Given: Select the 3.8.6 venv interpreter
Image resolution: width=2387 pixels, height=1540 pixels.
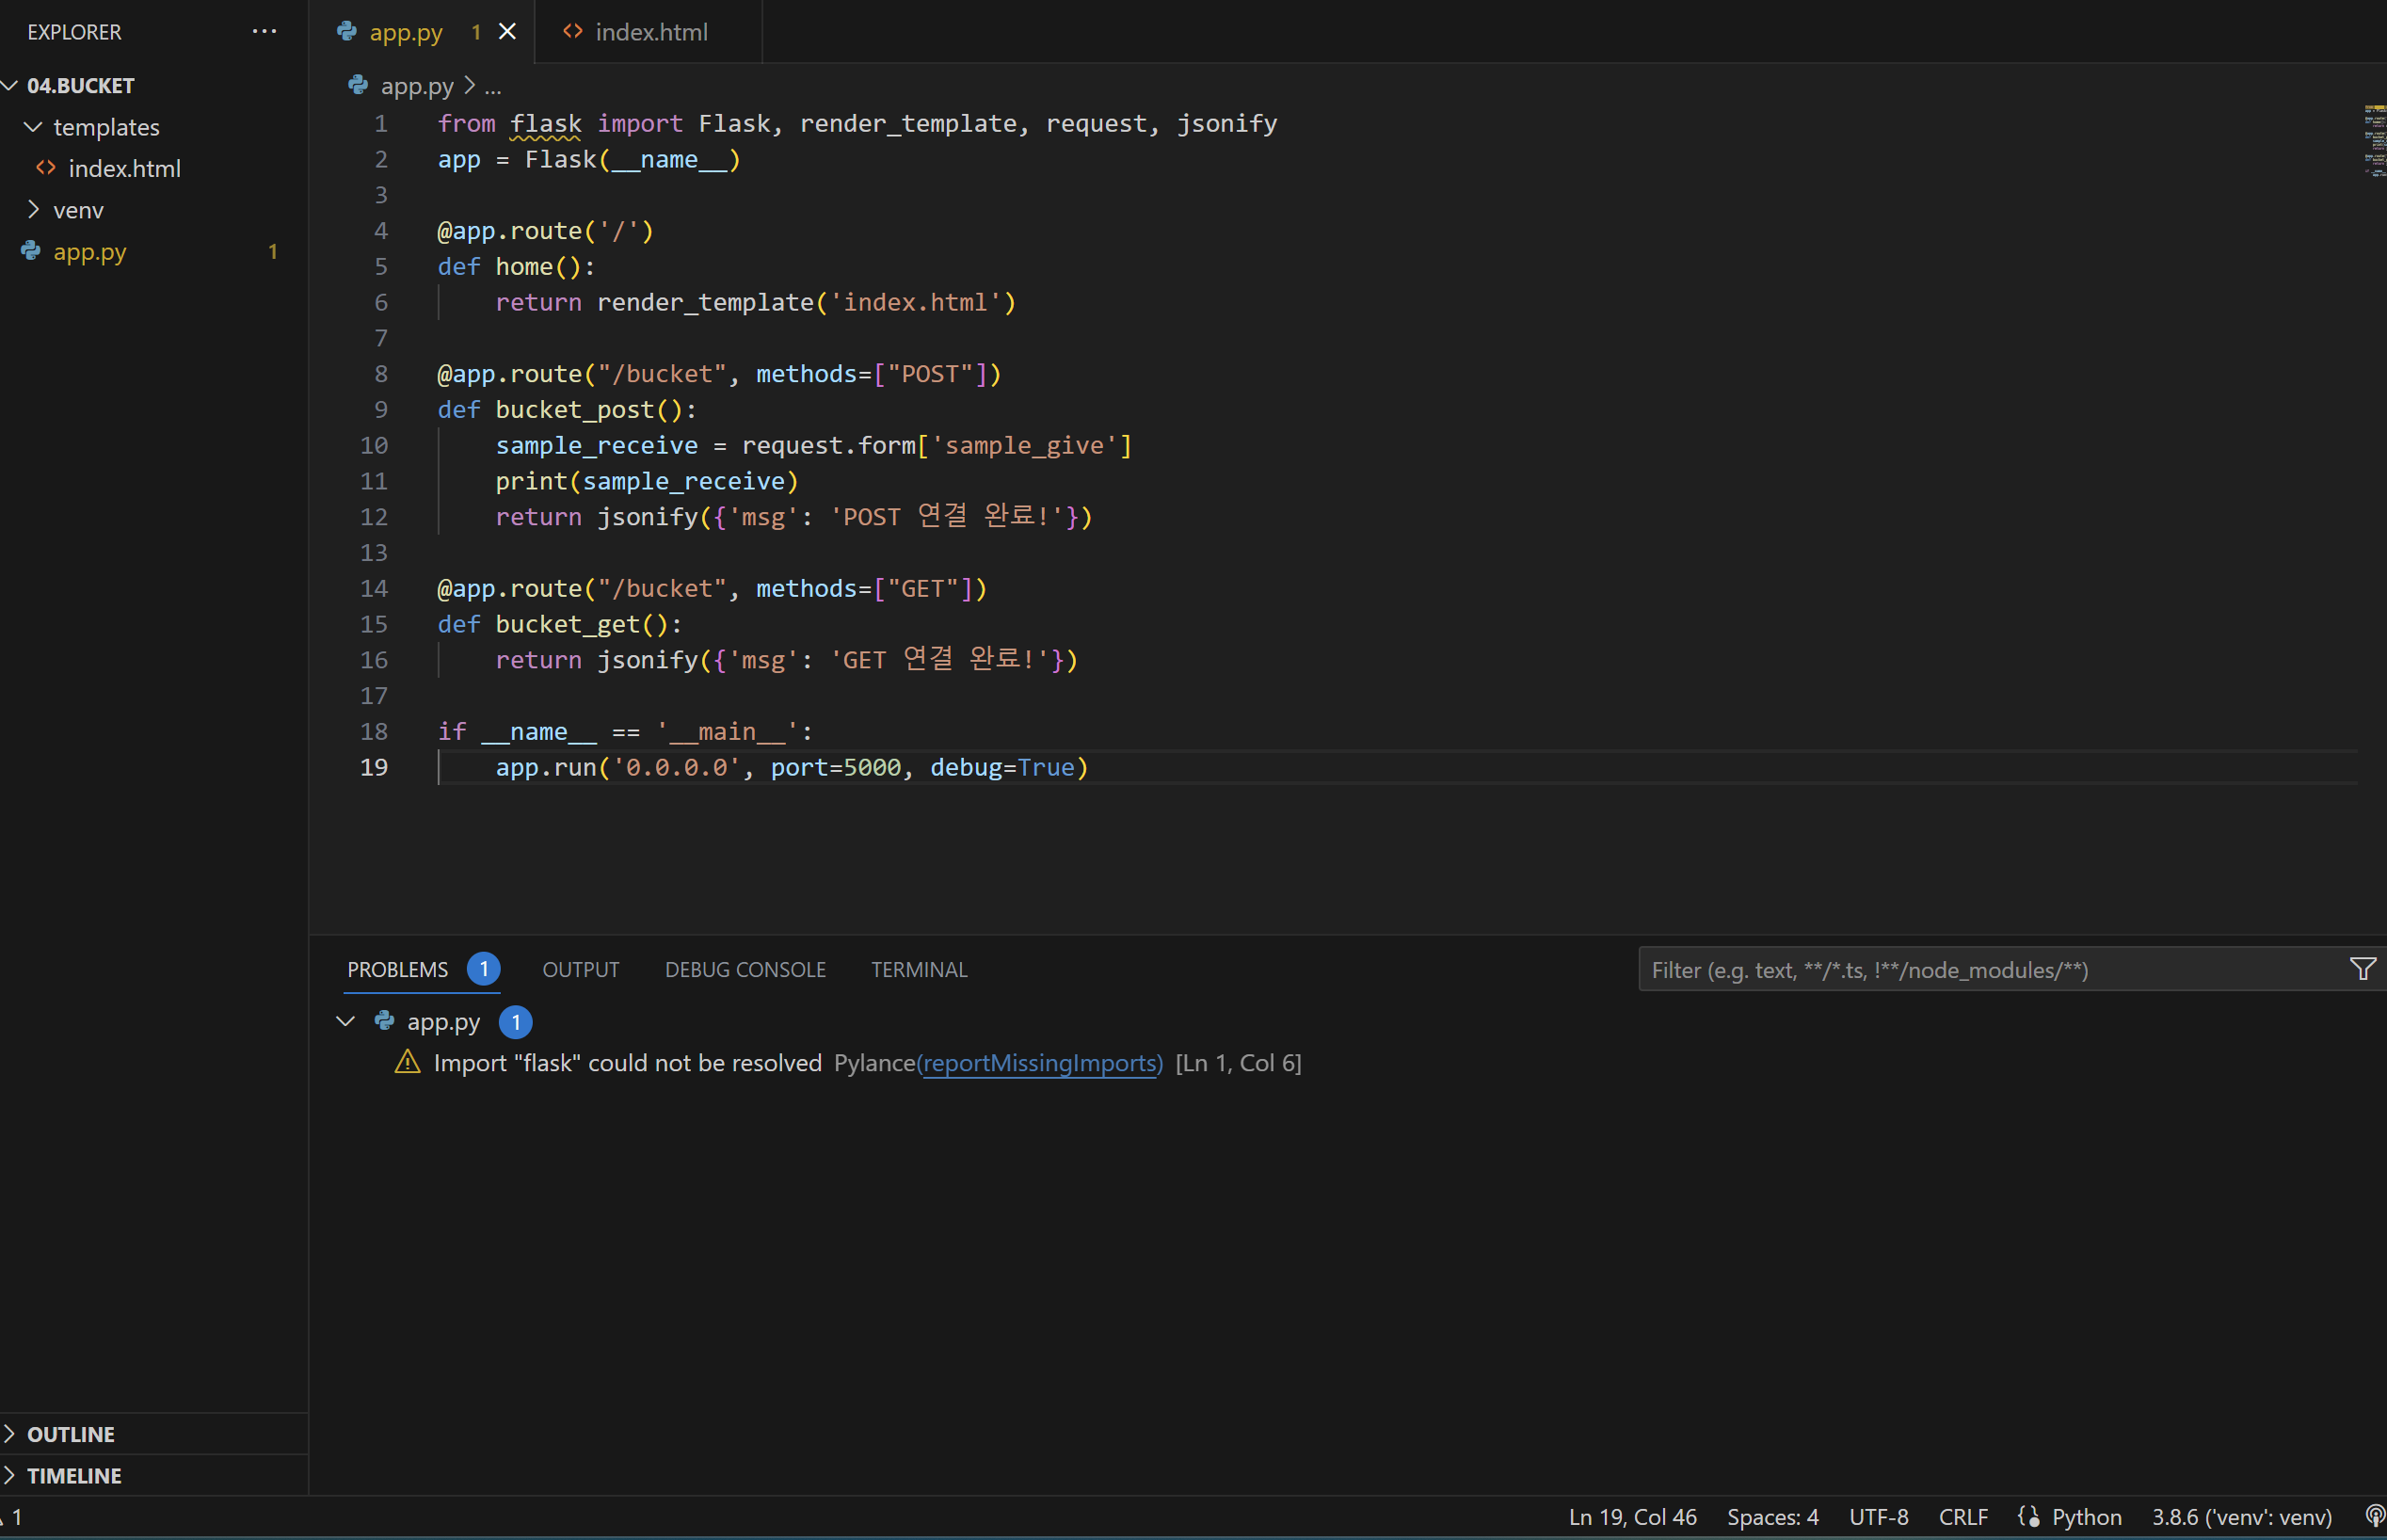Looking at the screenshot, I should tap(2241, 1516).
